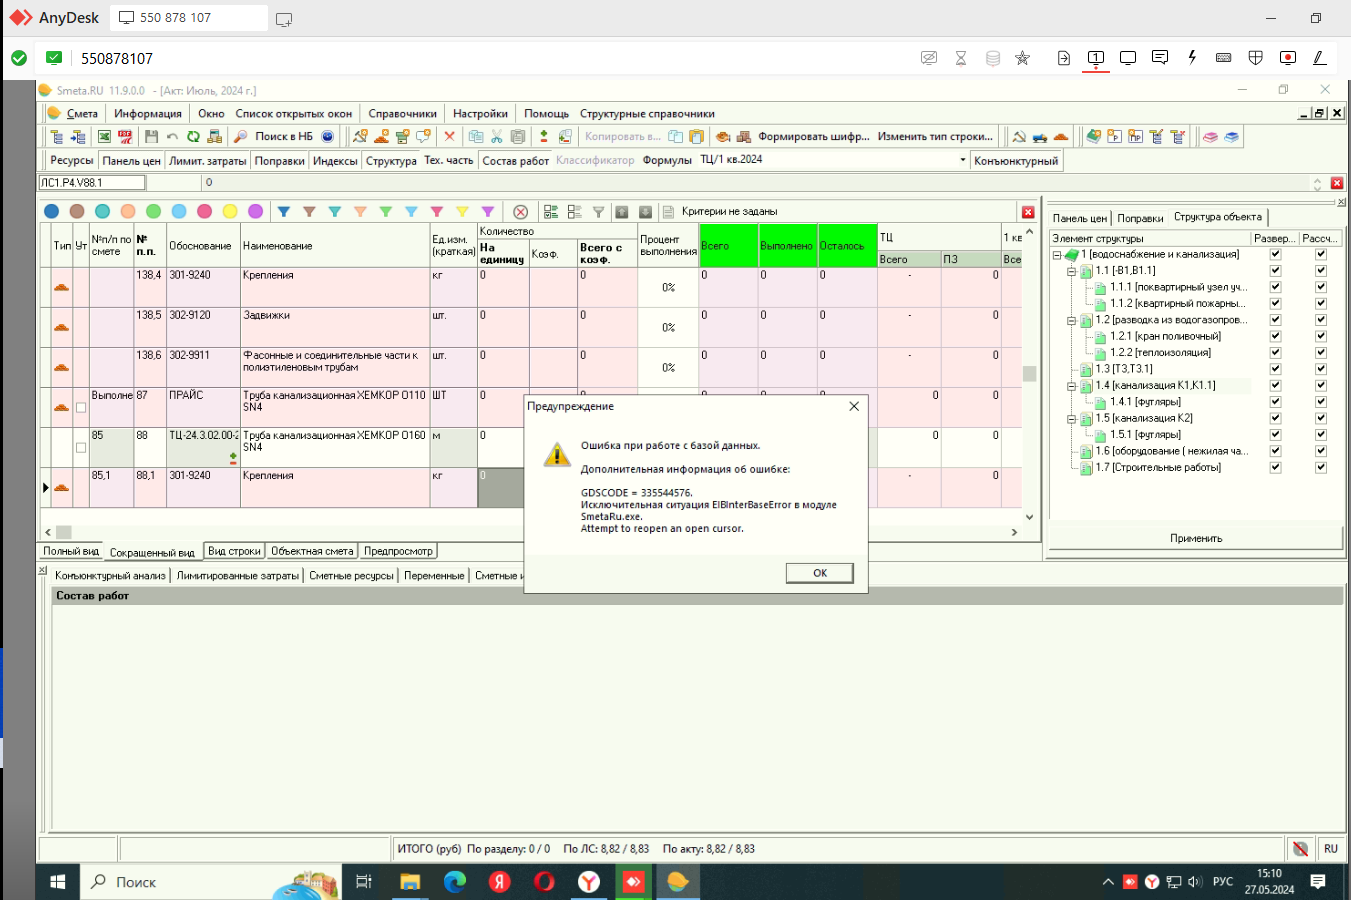The image size is (1351, 900).
Task: Toggle Рассч checkbox for 1.7 Строительные работы
Action: (x=1320, y=468)
